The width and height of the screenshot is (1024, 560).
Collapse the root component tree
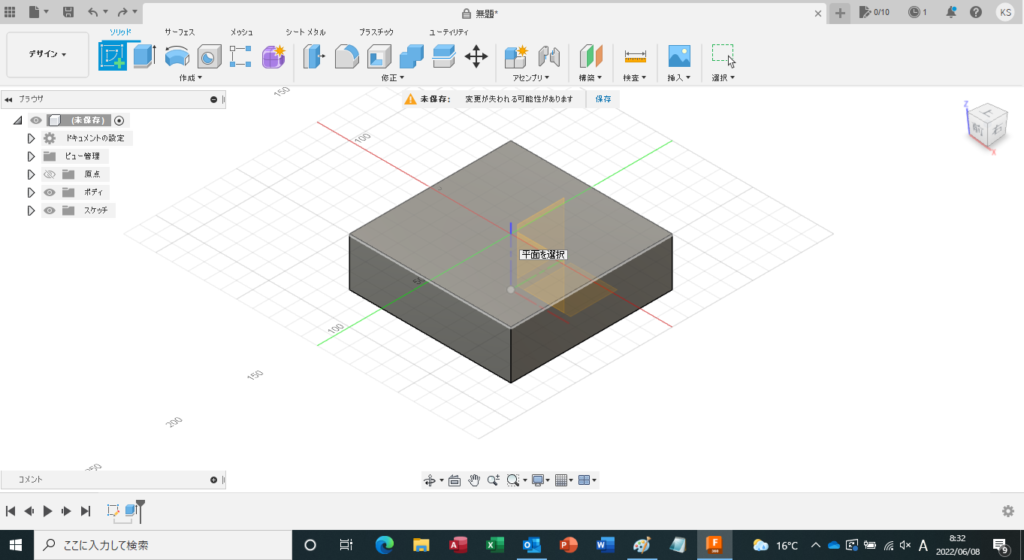point(18,120)
